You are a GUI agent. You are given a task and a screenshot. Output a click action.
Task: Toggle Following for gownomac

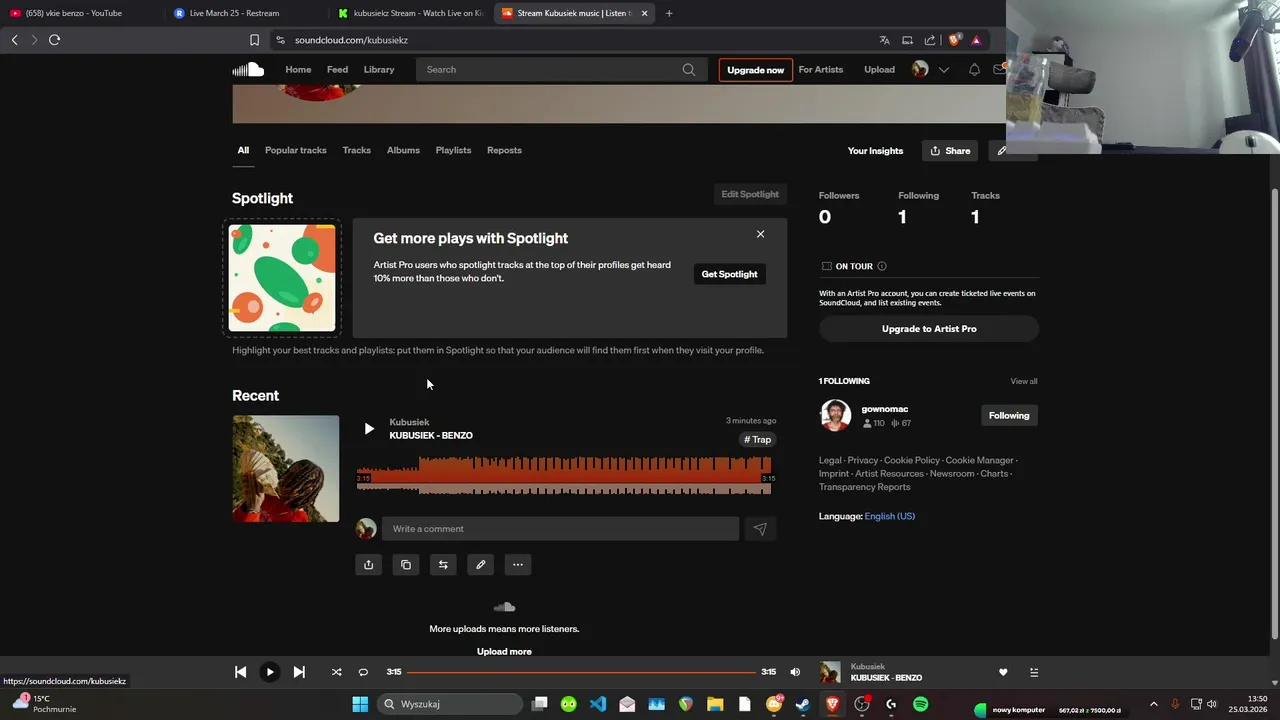point(1008,415)
